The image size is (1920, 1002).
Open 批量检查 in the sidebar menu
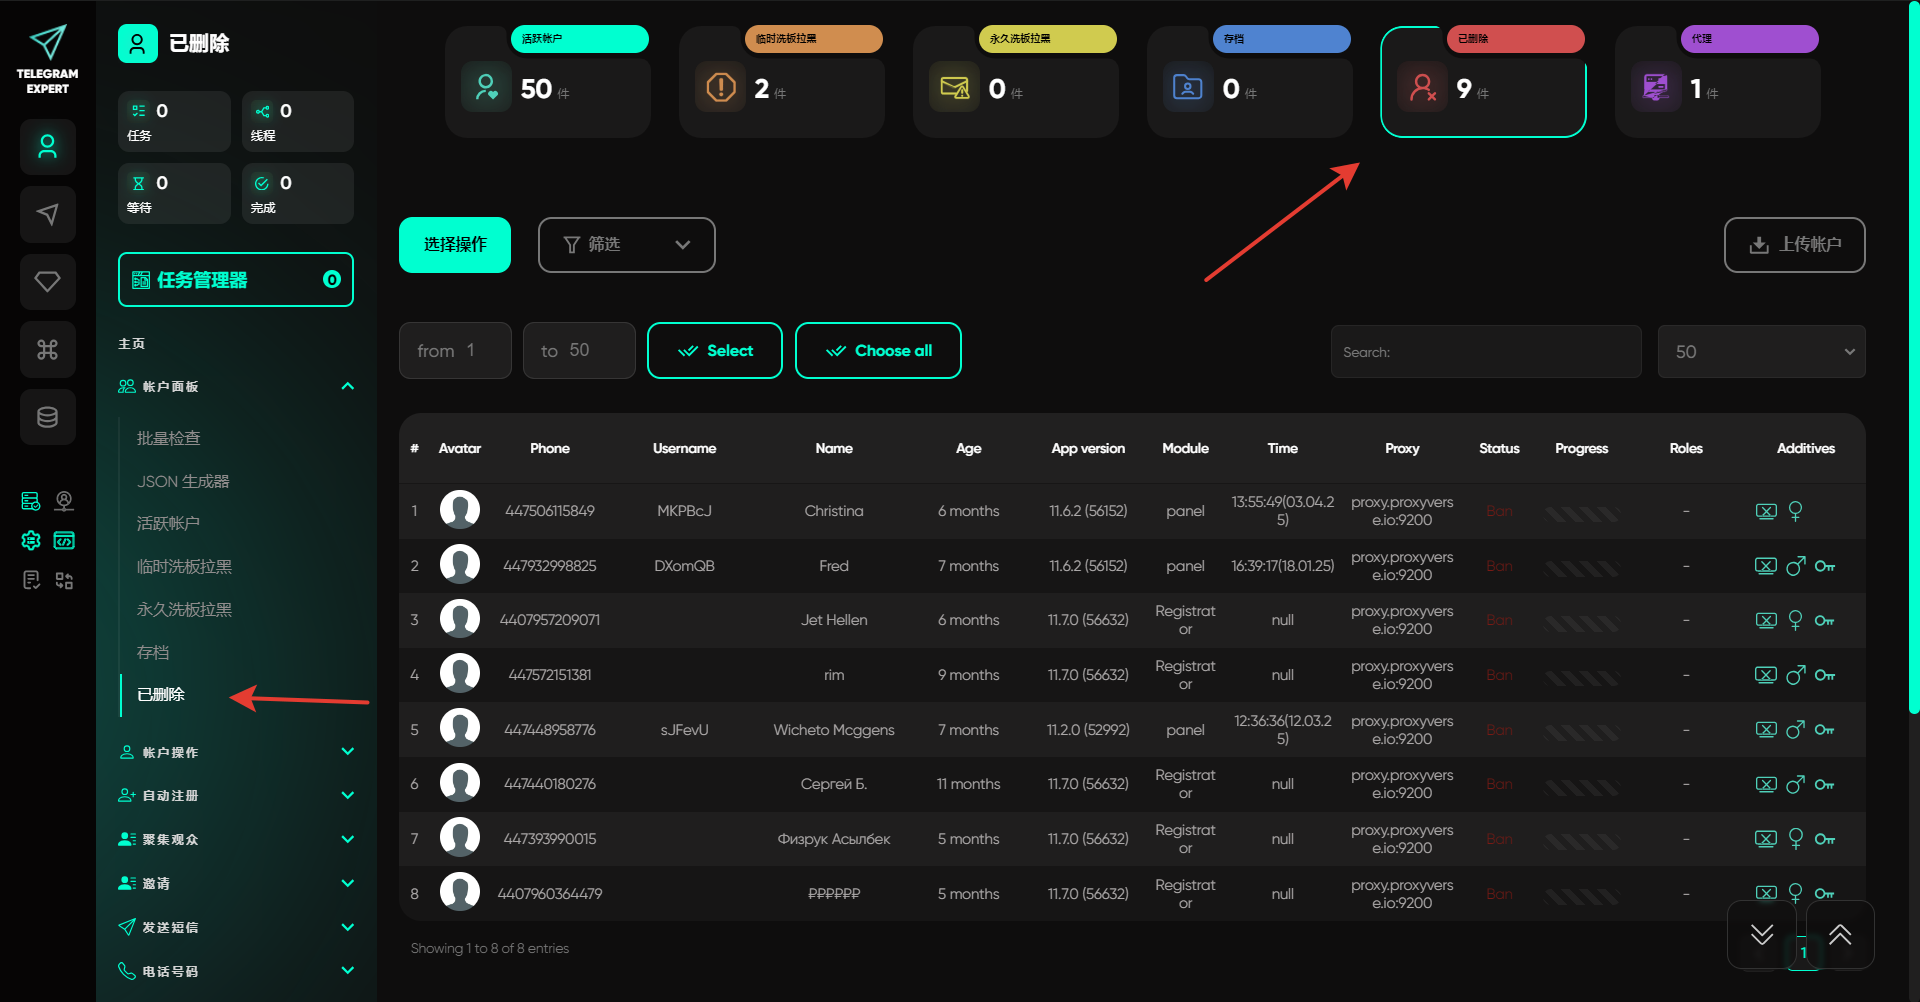tap(169, 438)
